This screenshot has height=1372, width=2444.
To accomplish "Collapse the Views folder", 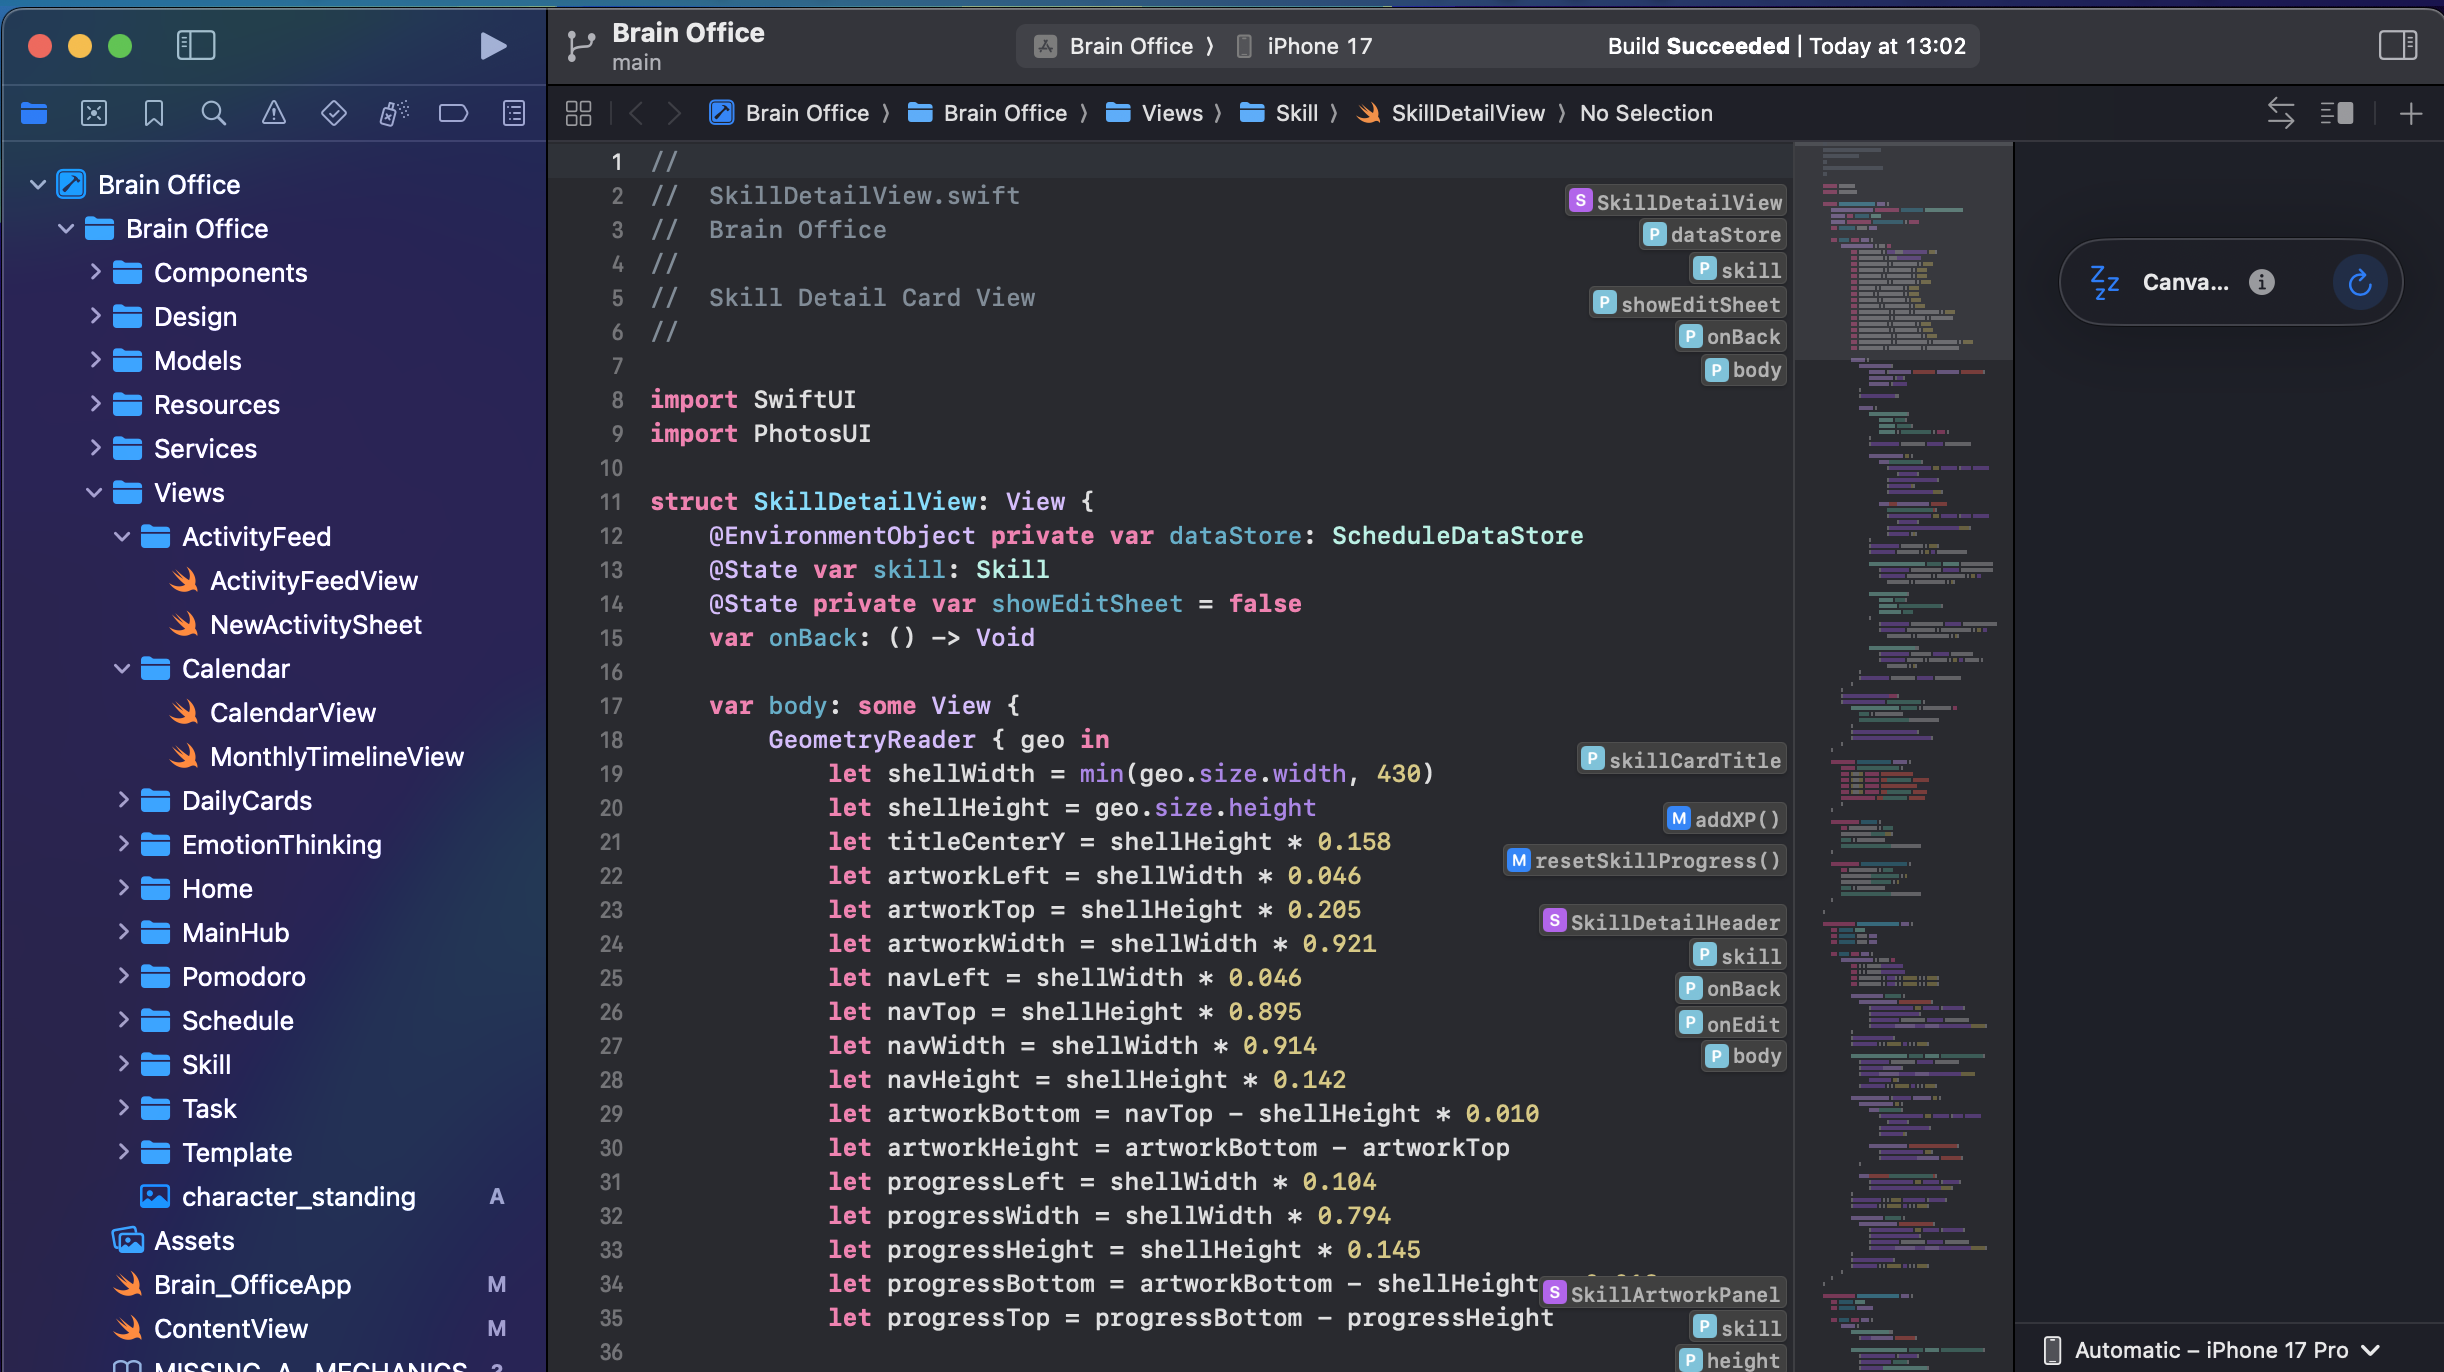I will coord(94,493).
